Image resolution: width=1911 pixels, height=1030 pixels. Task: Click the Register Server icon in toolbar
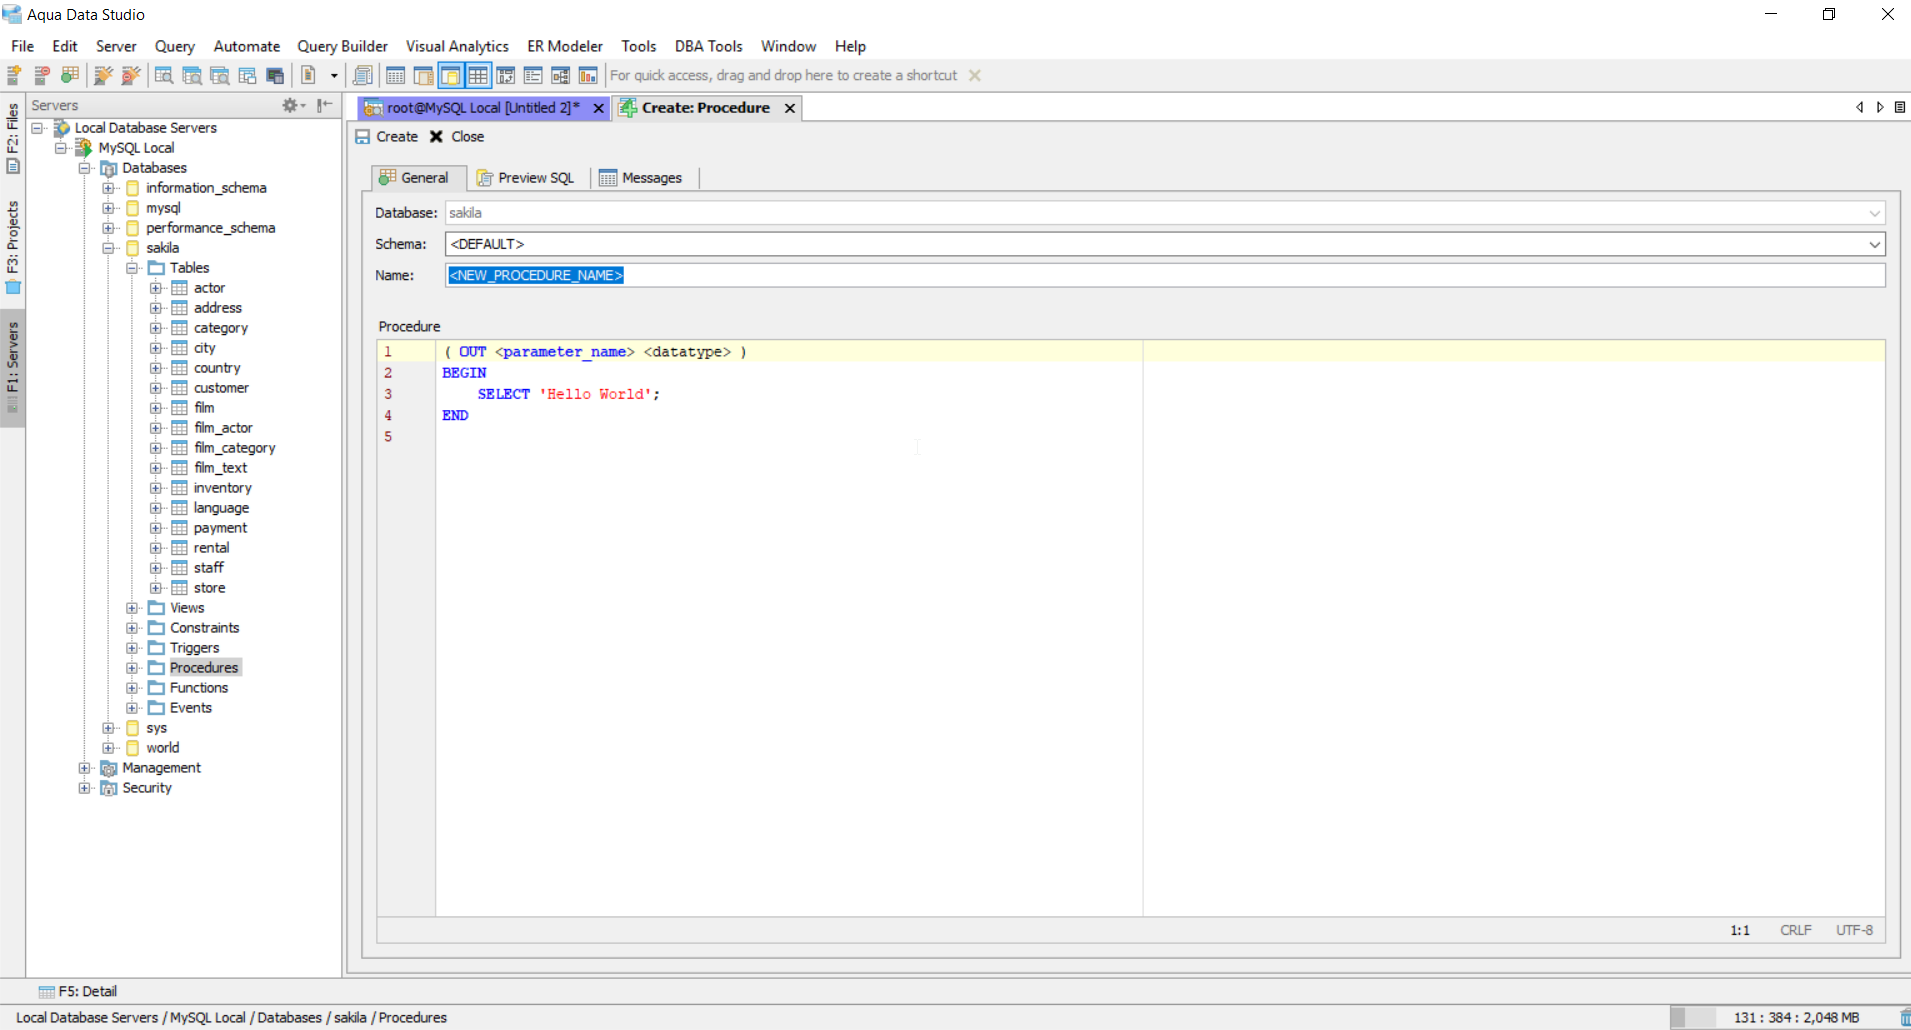(x=15, y=76)
